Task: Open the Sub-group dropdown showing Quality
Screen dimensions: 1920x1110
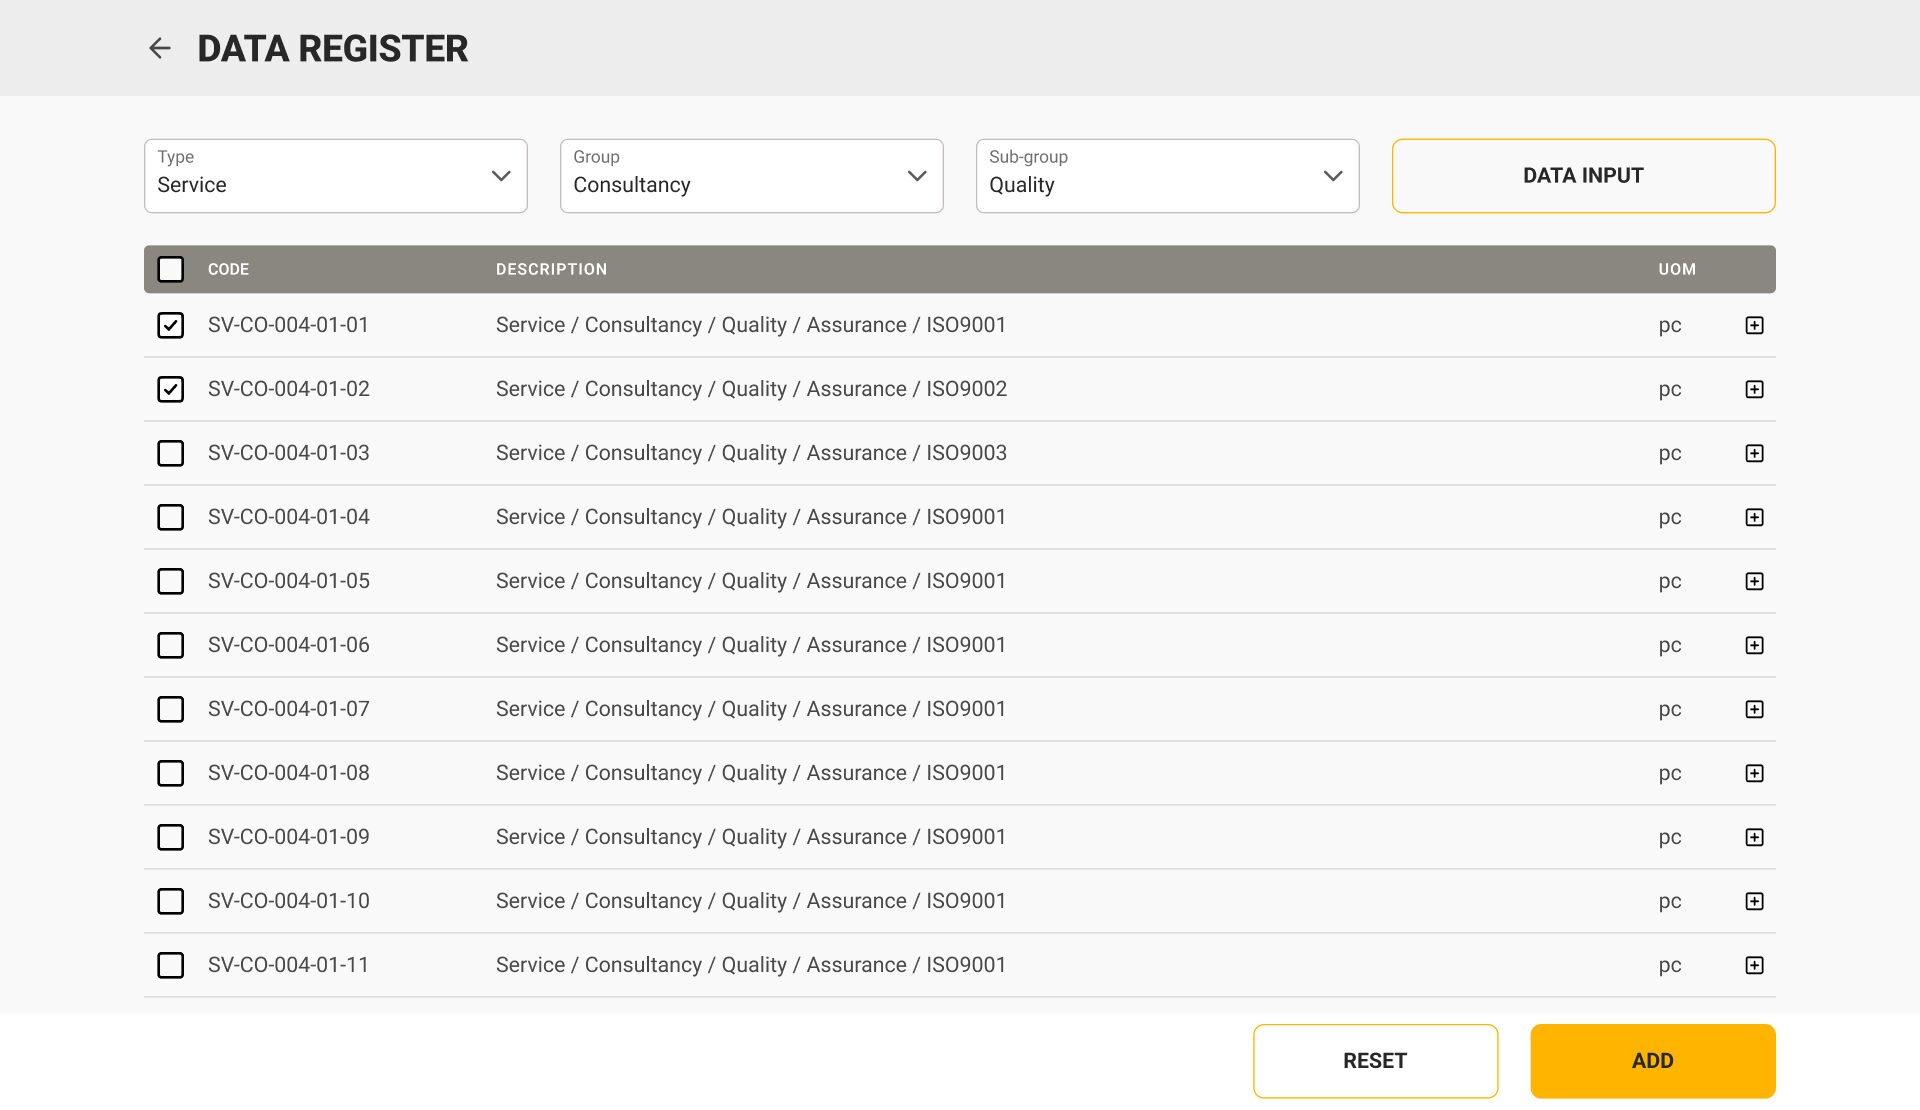Action: click(1168, 176)
